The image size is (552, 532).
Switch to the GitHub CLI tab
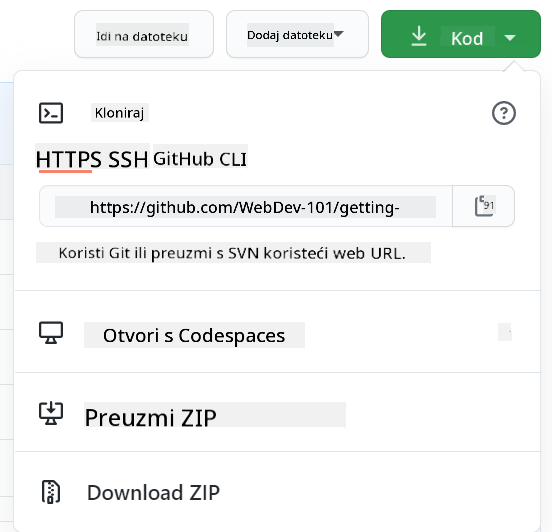pyautogui.click(x=200, y=159)
